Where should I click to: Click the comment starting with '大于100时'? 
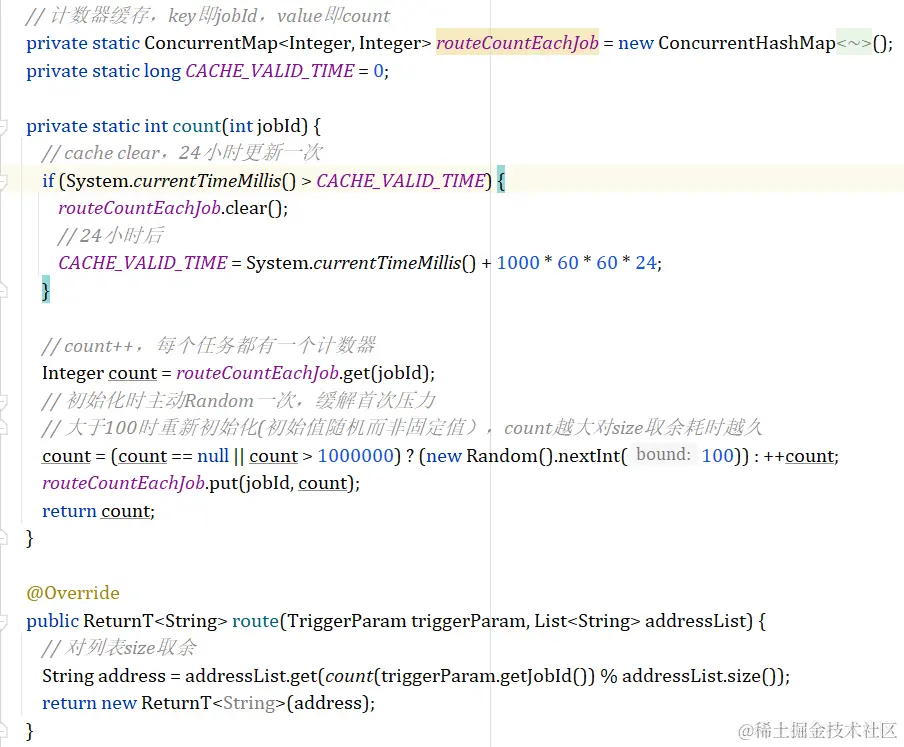pos(402,428)
